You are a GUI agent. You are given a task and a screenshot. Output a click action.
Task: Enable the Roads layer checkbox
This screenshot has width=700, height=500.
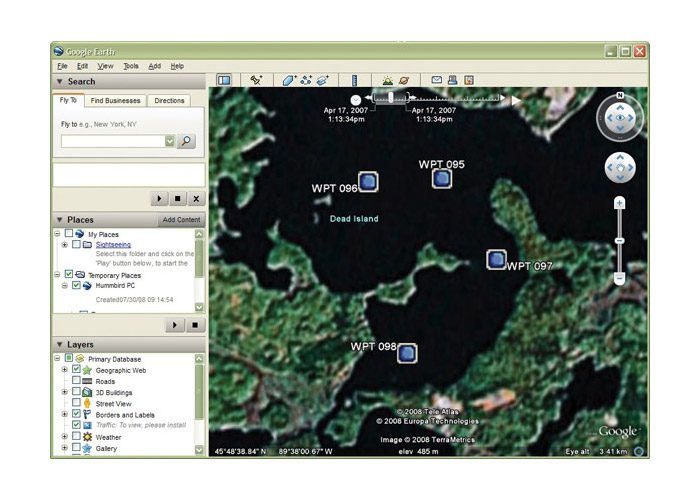click(76, 380)
